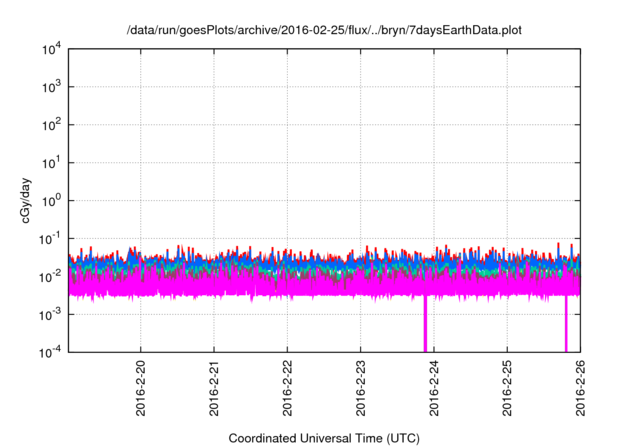Click the 2016-2-24 x-axis date label
640x448 pixels.
click(434, 388)
